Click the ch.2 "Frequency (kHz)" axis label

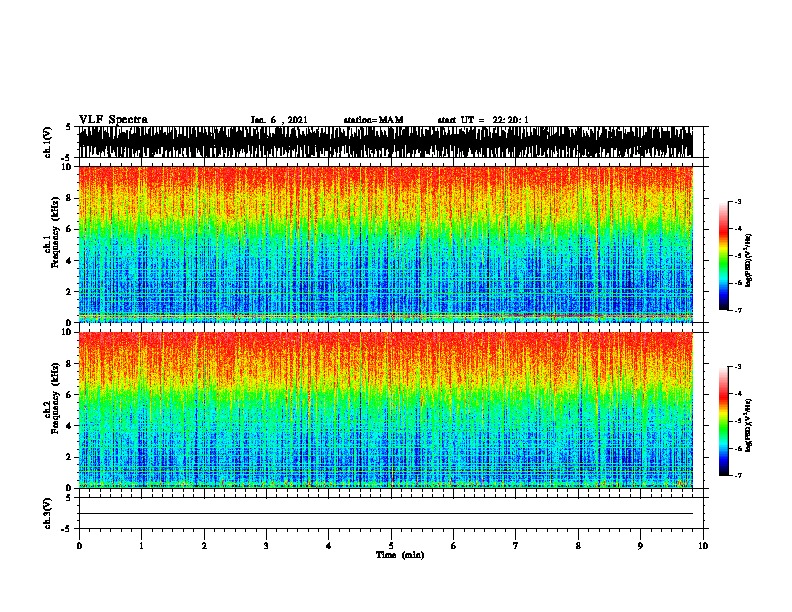[55, 398]
